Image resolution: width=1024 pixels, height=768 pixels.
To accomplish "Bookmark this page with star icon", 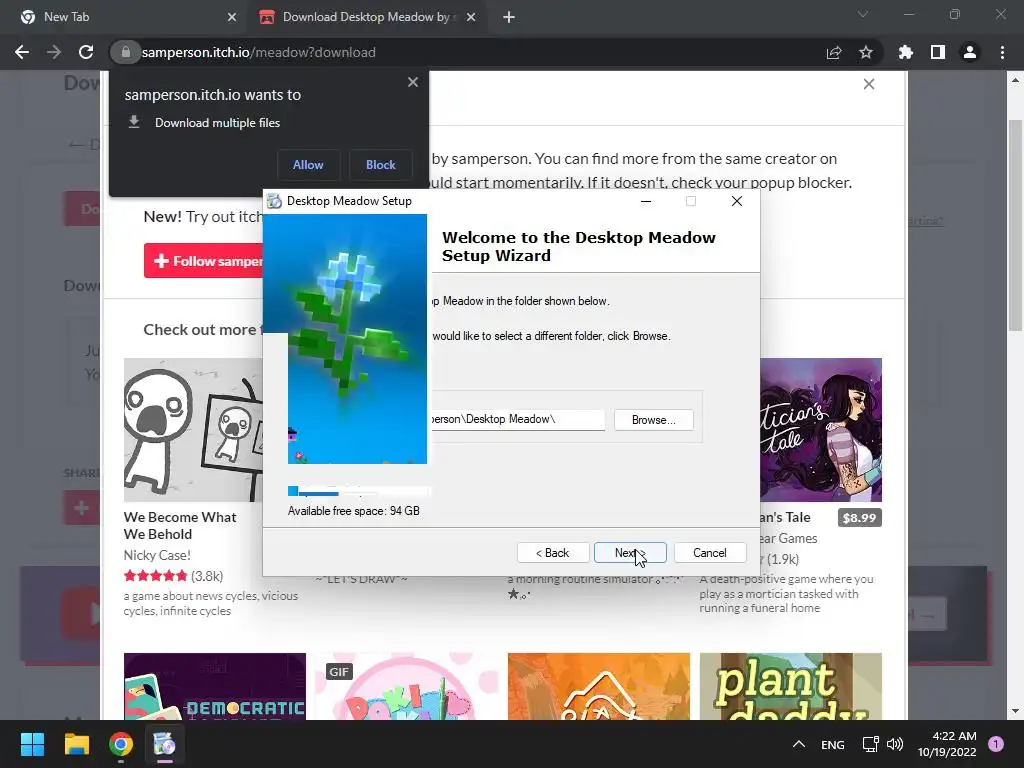I will pos(866,52).
